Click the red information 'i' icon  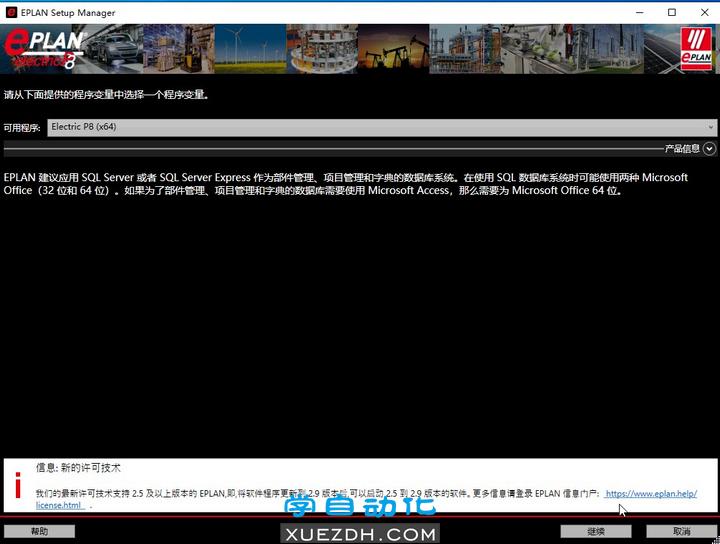[18, 485]
